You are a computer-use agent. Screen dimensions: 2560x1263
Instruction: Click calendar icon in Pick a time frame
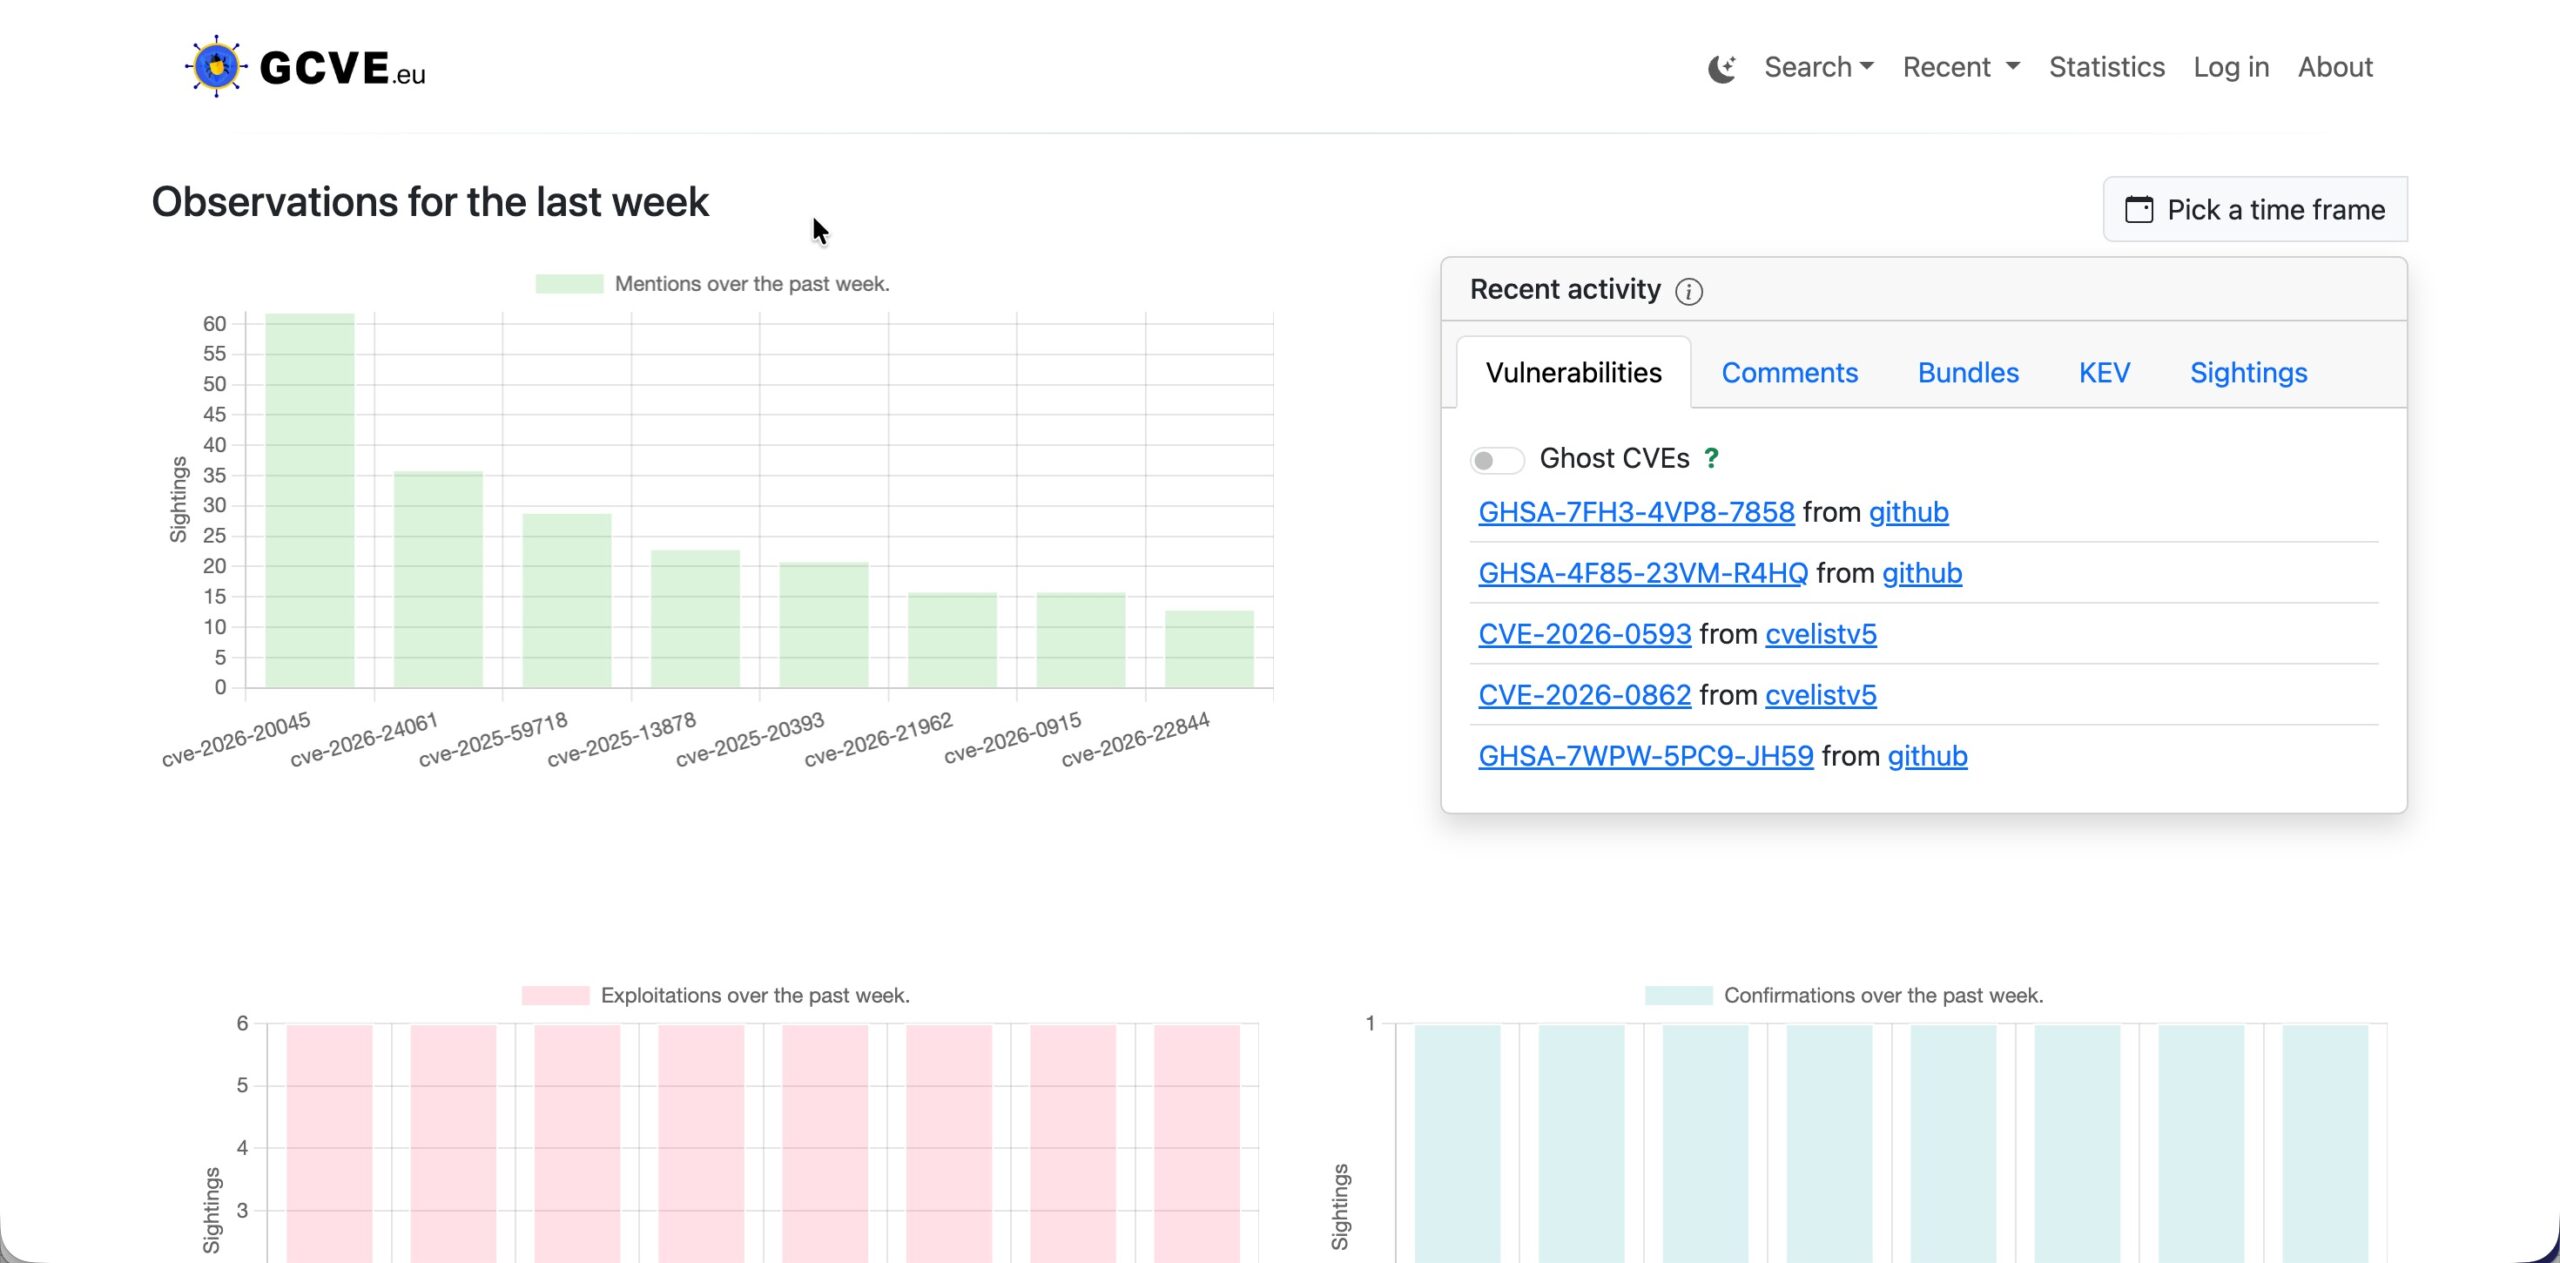(x=2139, y=210)
